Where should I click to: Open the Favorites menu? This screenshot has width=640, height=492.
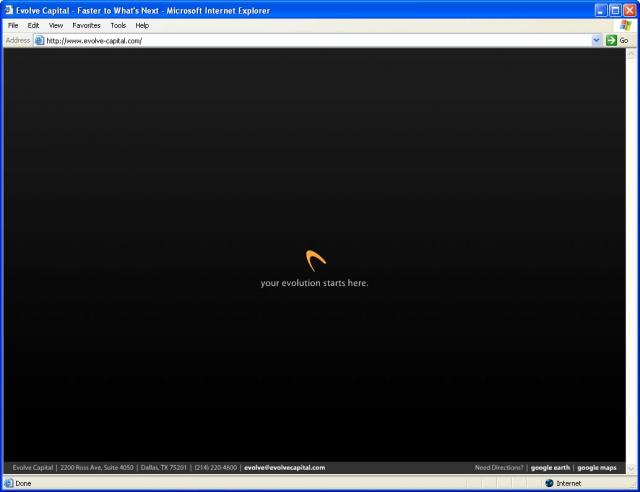[x=86, y=25]
